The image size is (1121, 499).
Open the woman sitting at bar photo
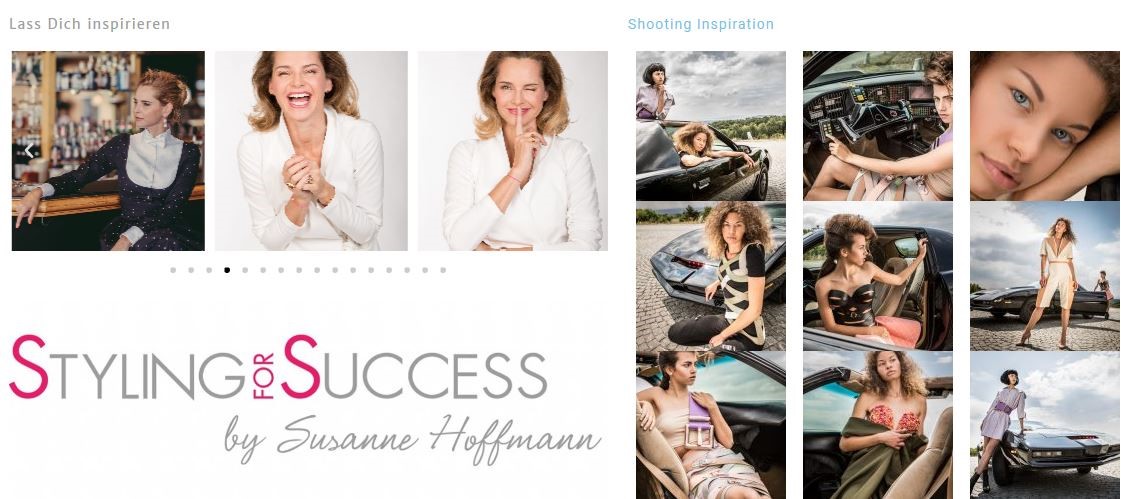[x=108, y=151]
